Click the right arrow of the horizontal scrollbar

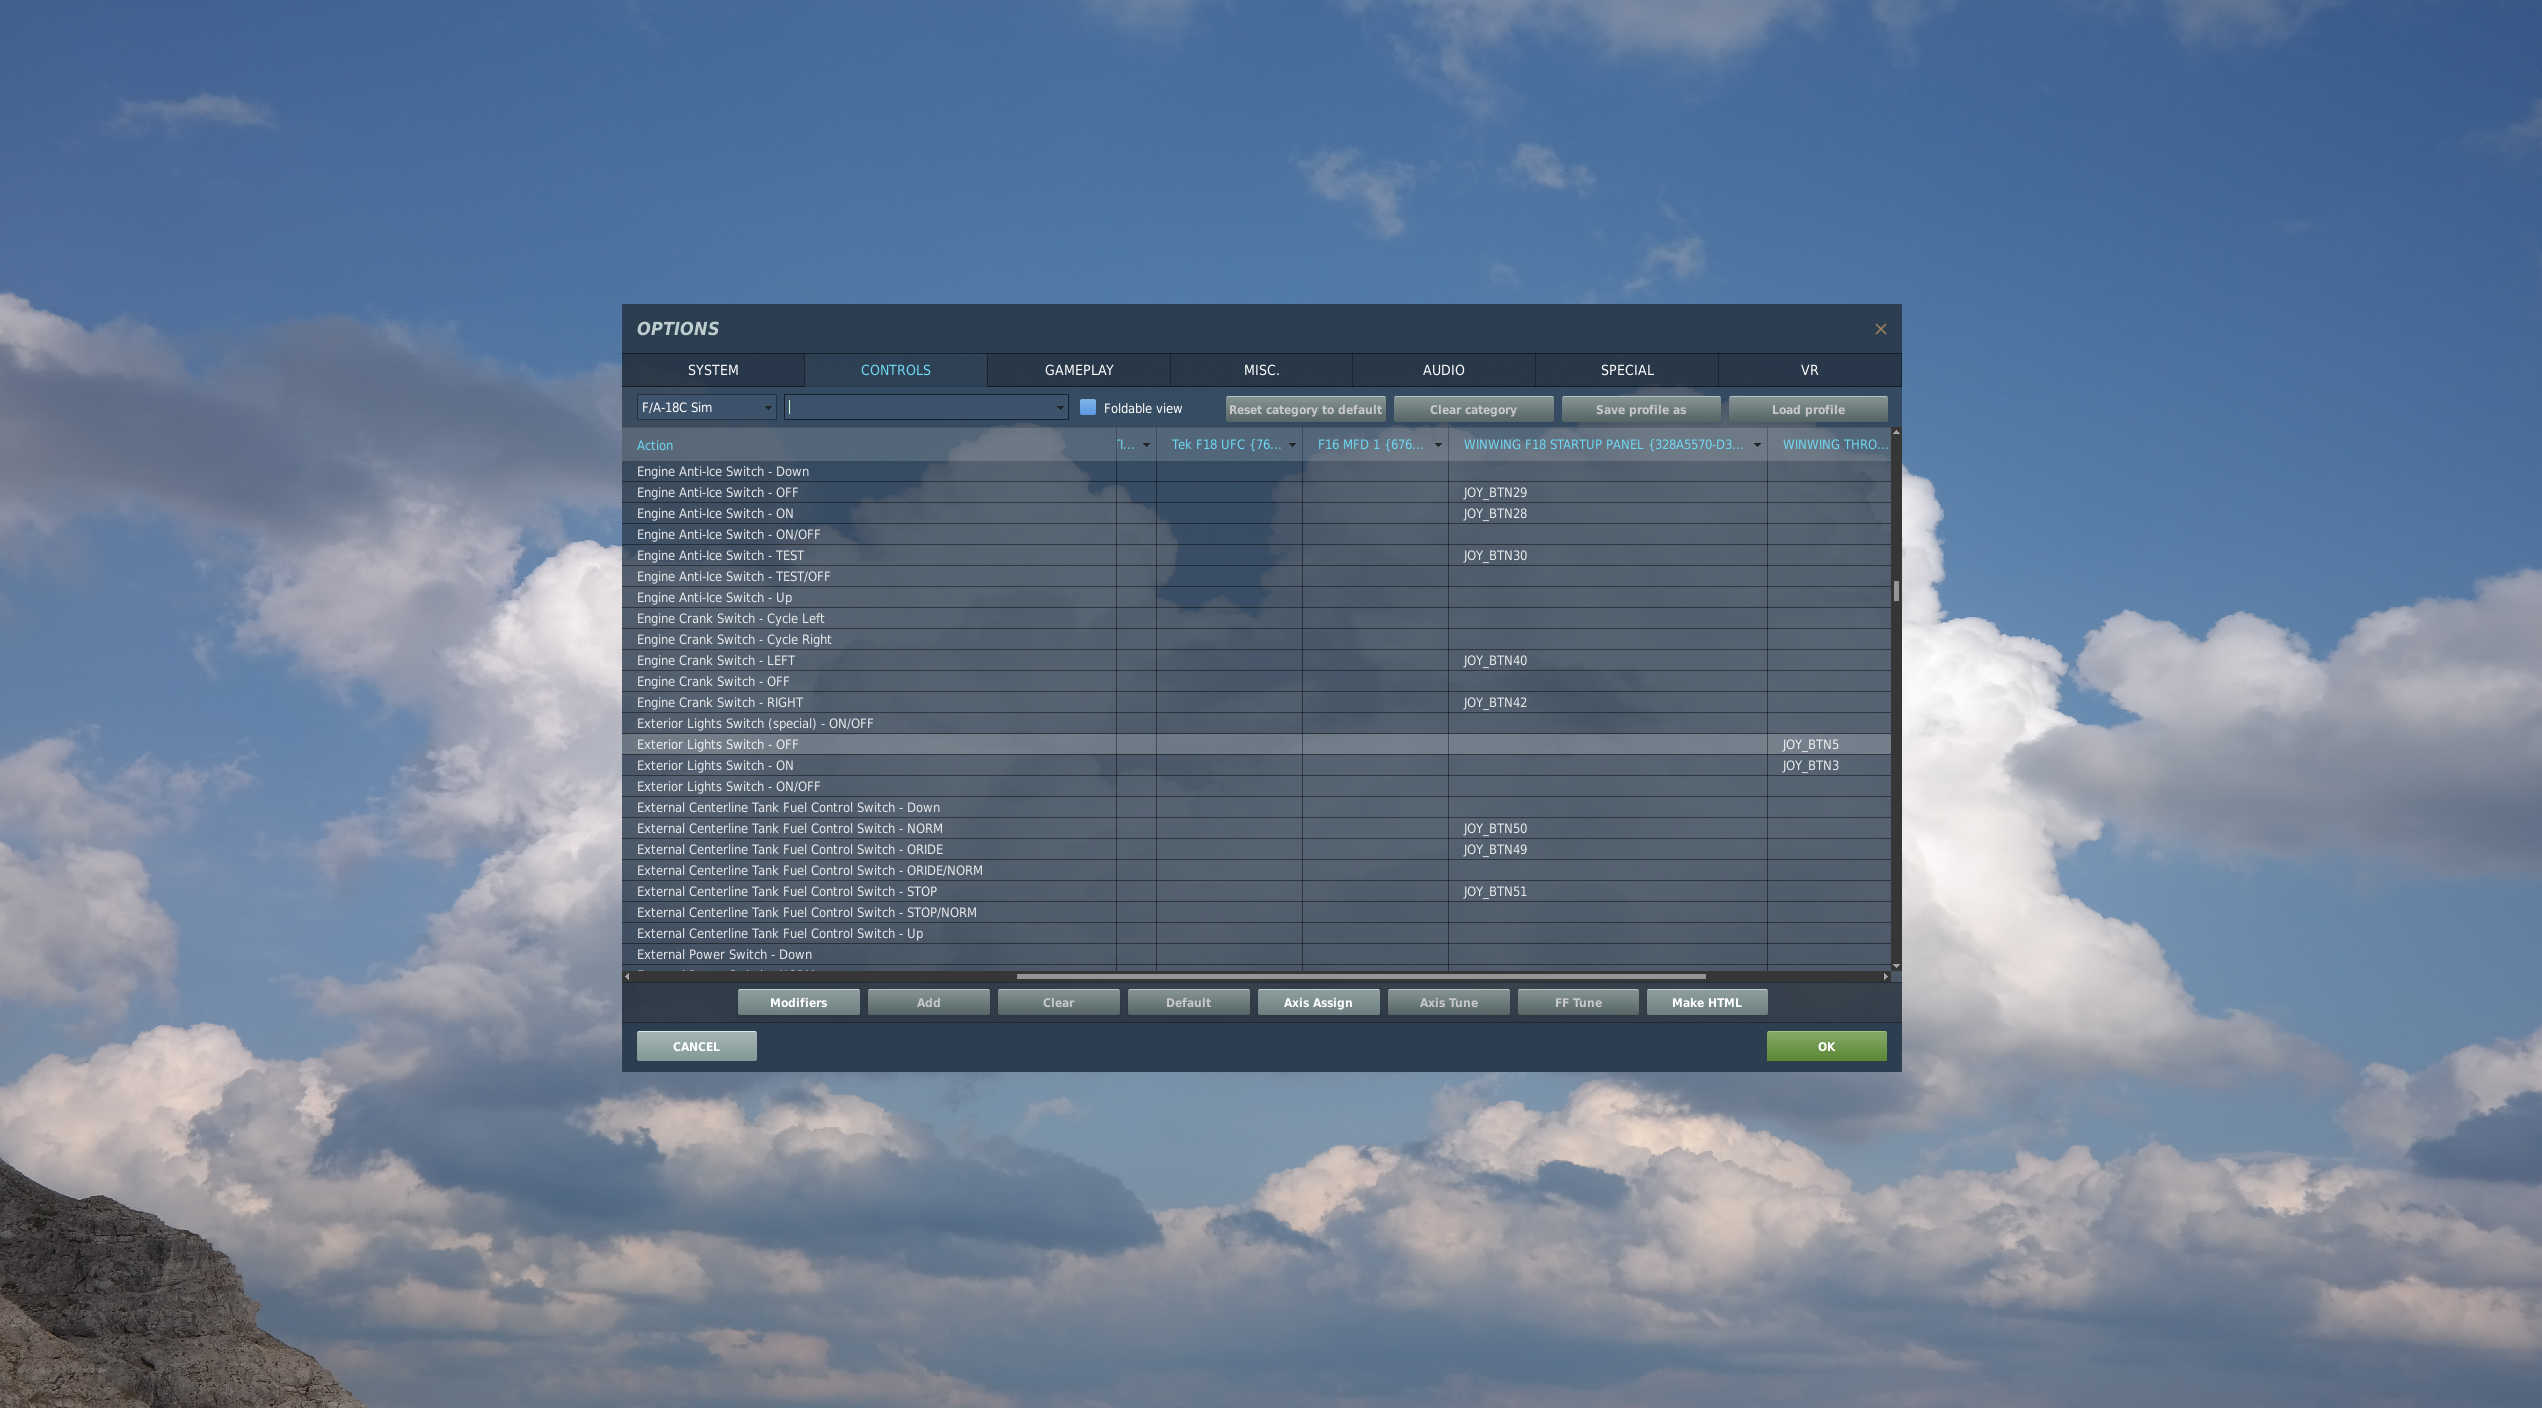coord(1885,976)
